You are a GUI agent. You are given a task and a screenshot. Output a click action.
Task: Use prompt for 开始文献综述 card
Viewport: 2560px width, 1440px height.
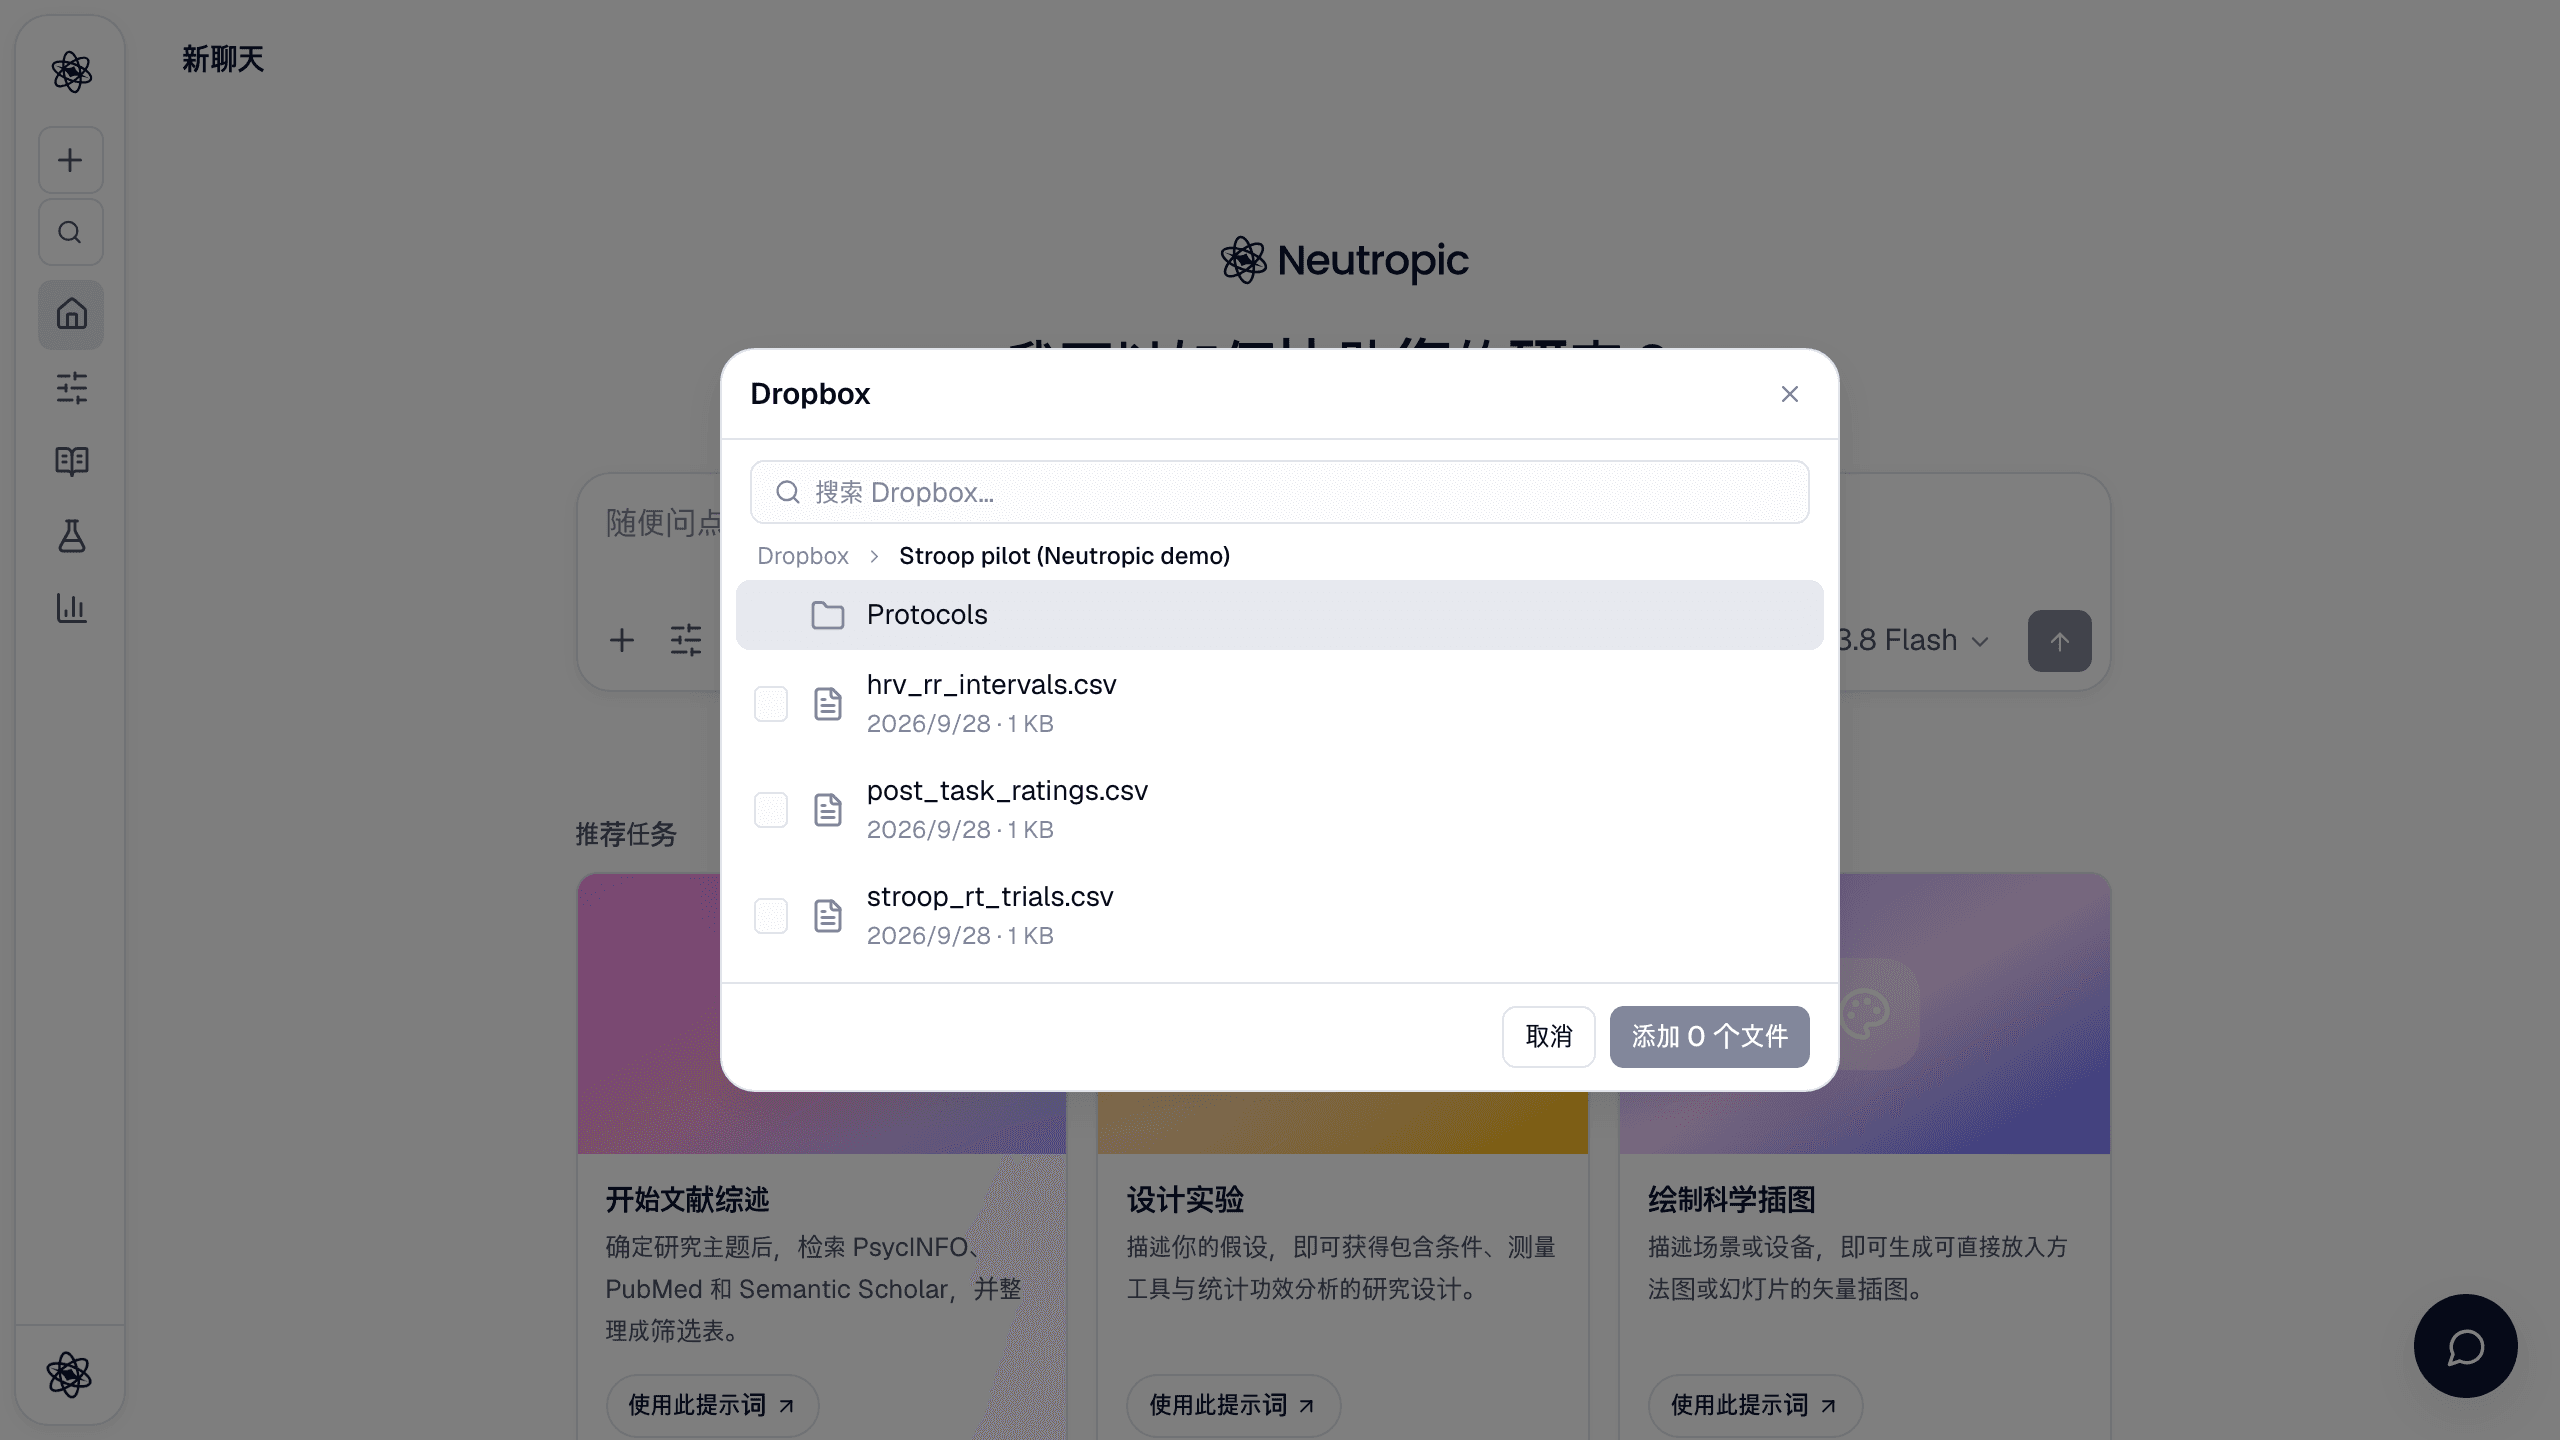712,1405
